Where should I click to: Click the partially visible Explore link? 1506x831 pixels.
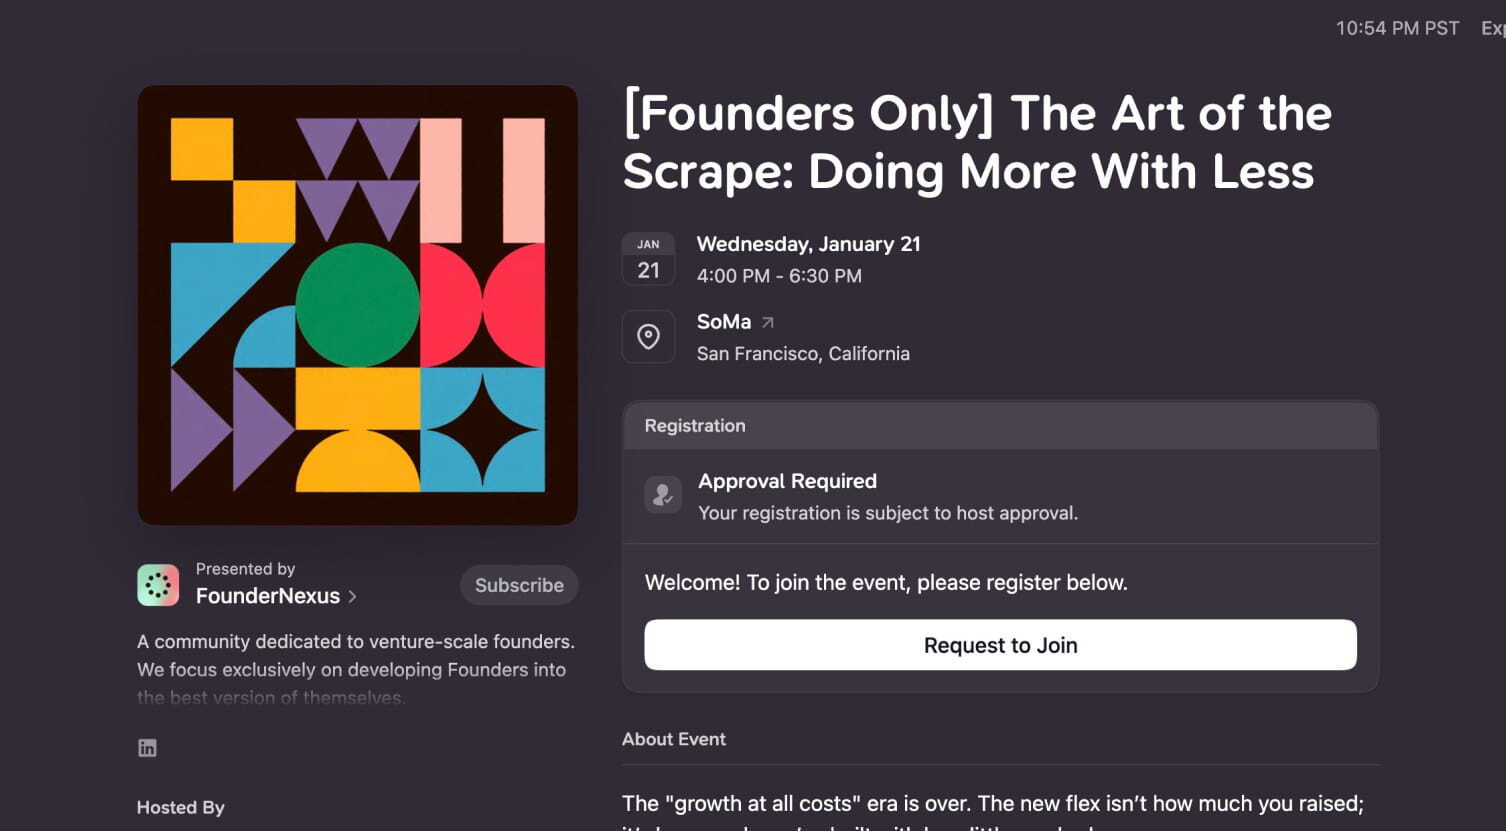[x=1492, y=29]
